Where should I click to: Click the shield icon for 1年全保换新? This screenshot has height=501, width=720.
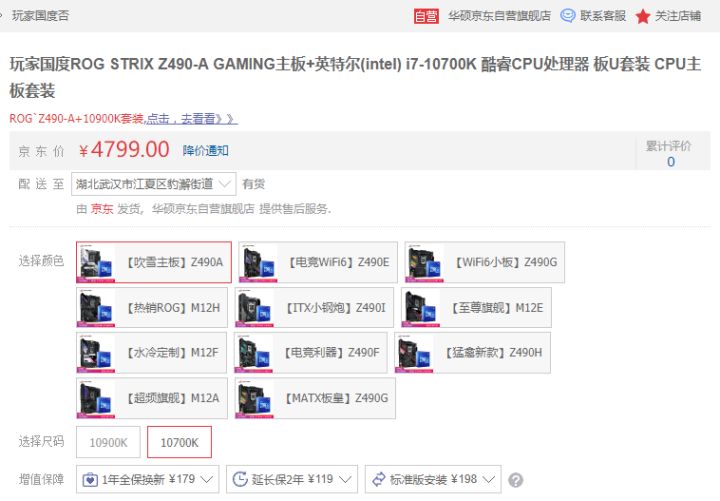(x=90, y=480)
